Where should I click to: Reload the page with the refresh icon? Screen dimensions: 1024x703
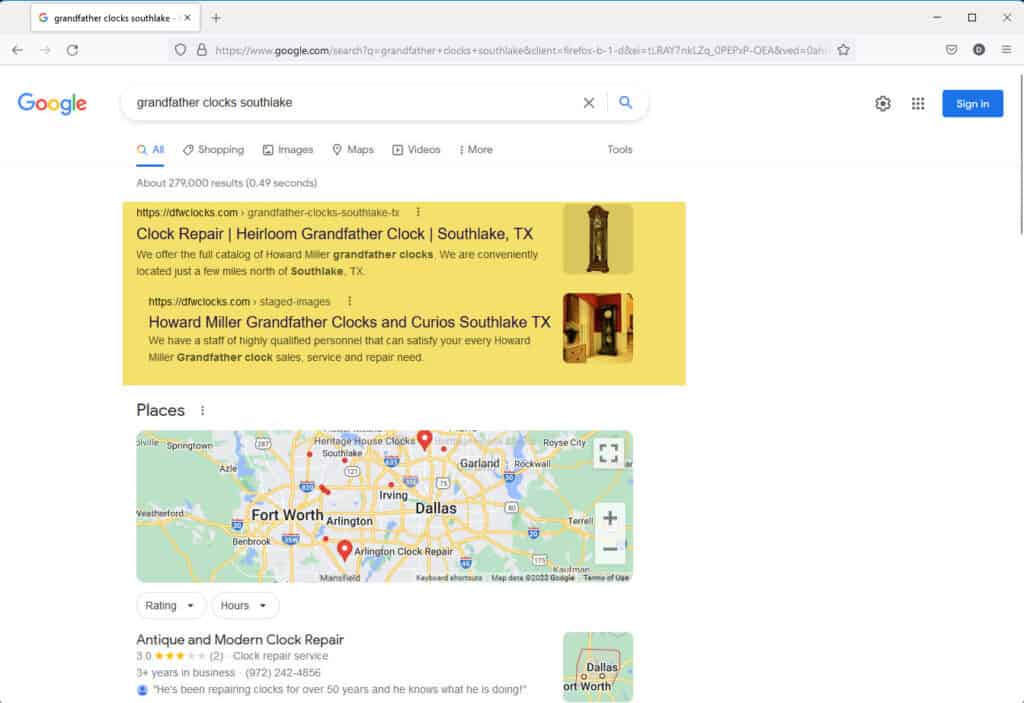tap(72, 50)
